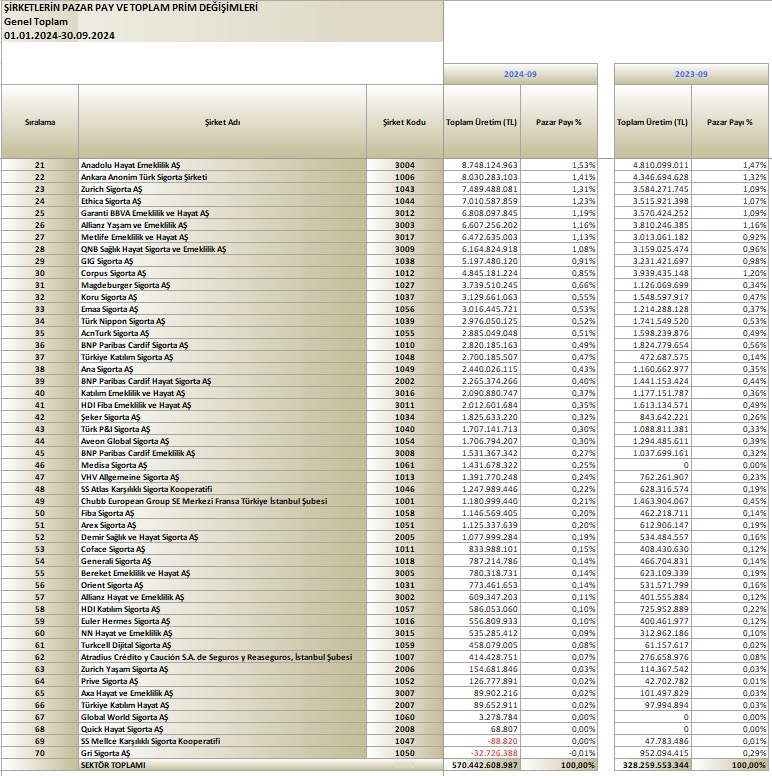
Task: Select the VHV Allgemeine Sigorta AŞ cell
Action: point(222,477)
